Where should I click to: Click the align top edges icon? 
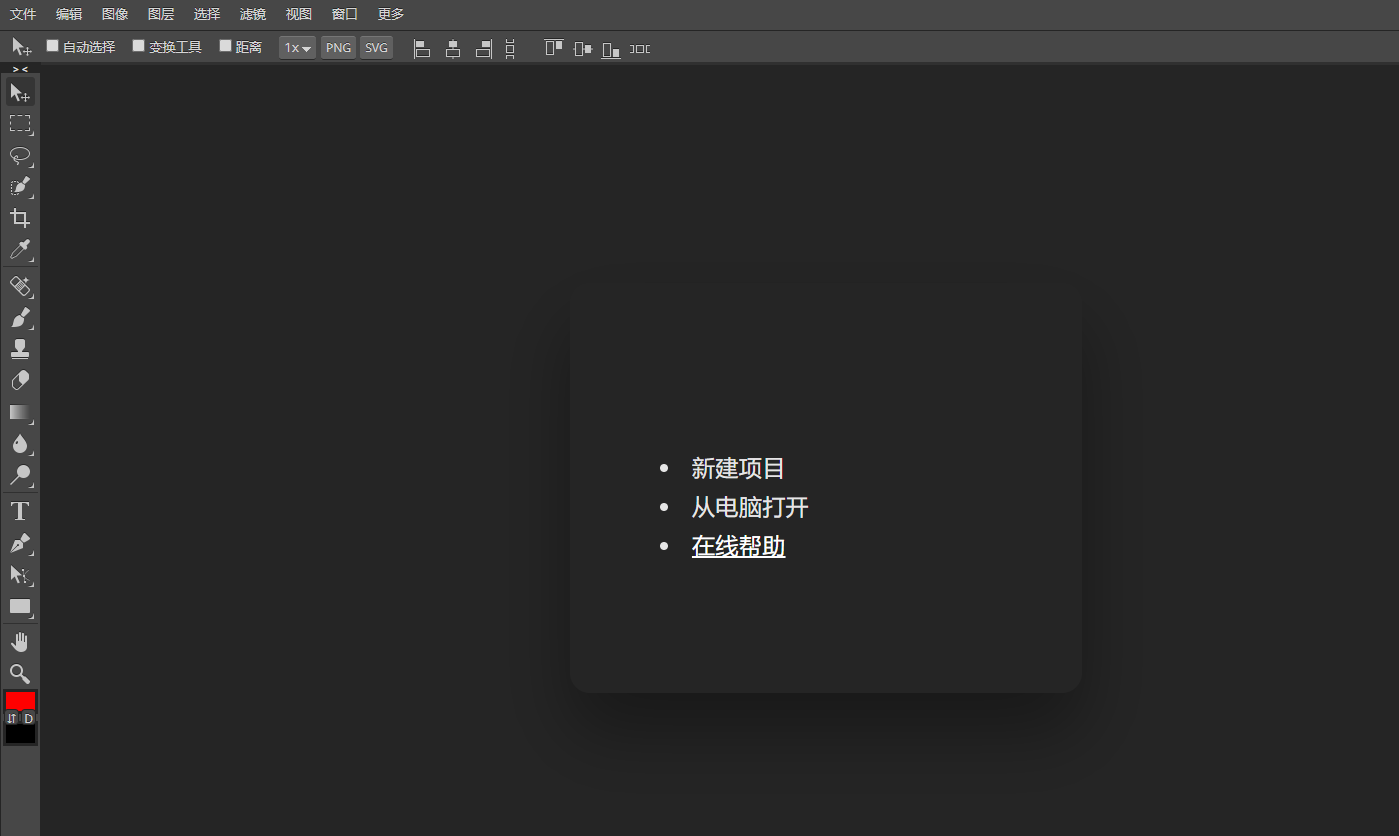point(553,47)
